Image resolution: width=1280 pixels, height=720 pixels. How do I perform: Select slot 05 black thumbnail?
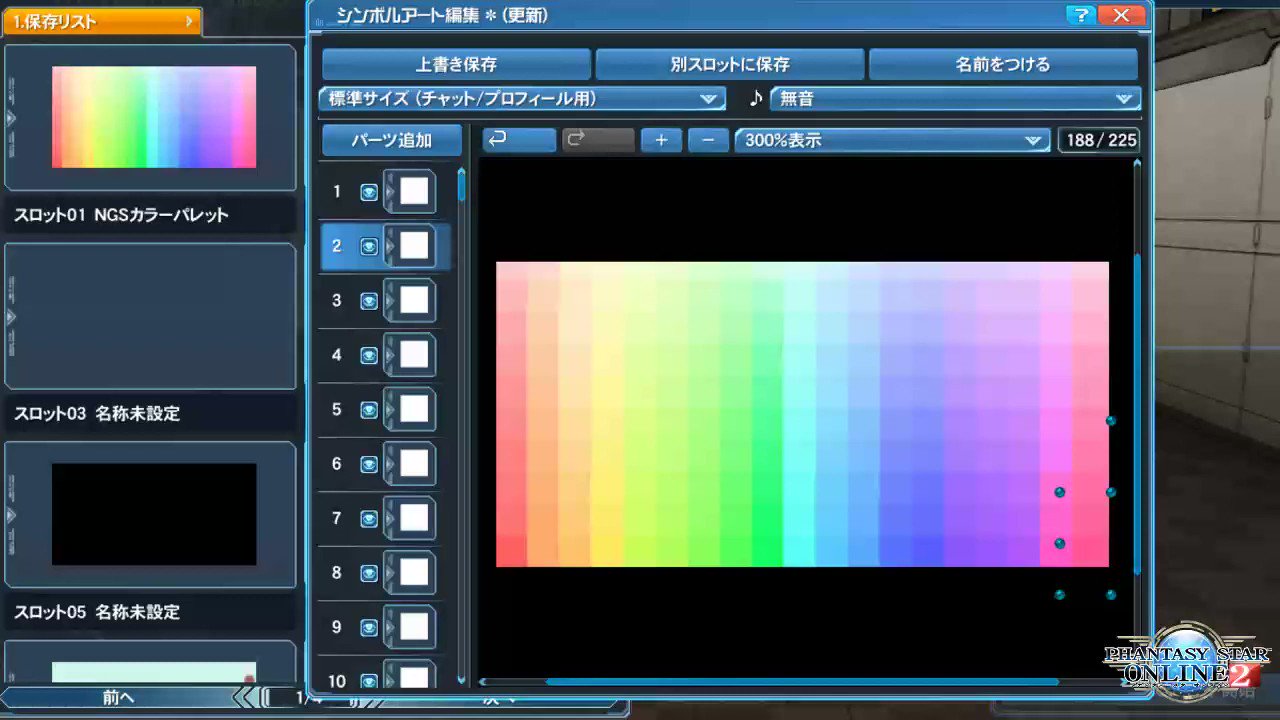coord(154,514)
